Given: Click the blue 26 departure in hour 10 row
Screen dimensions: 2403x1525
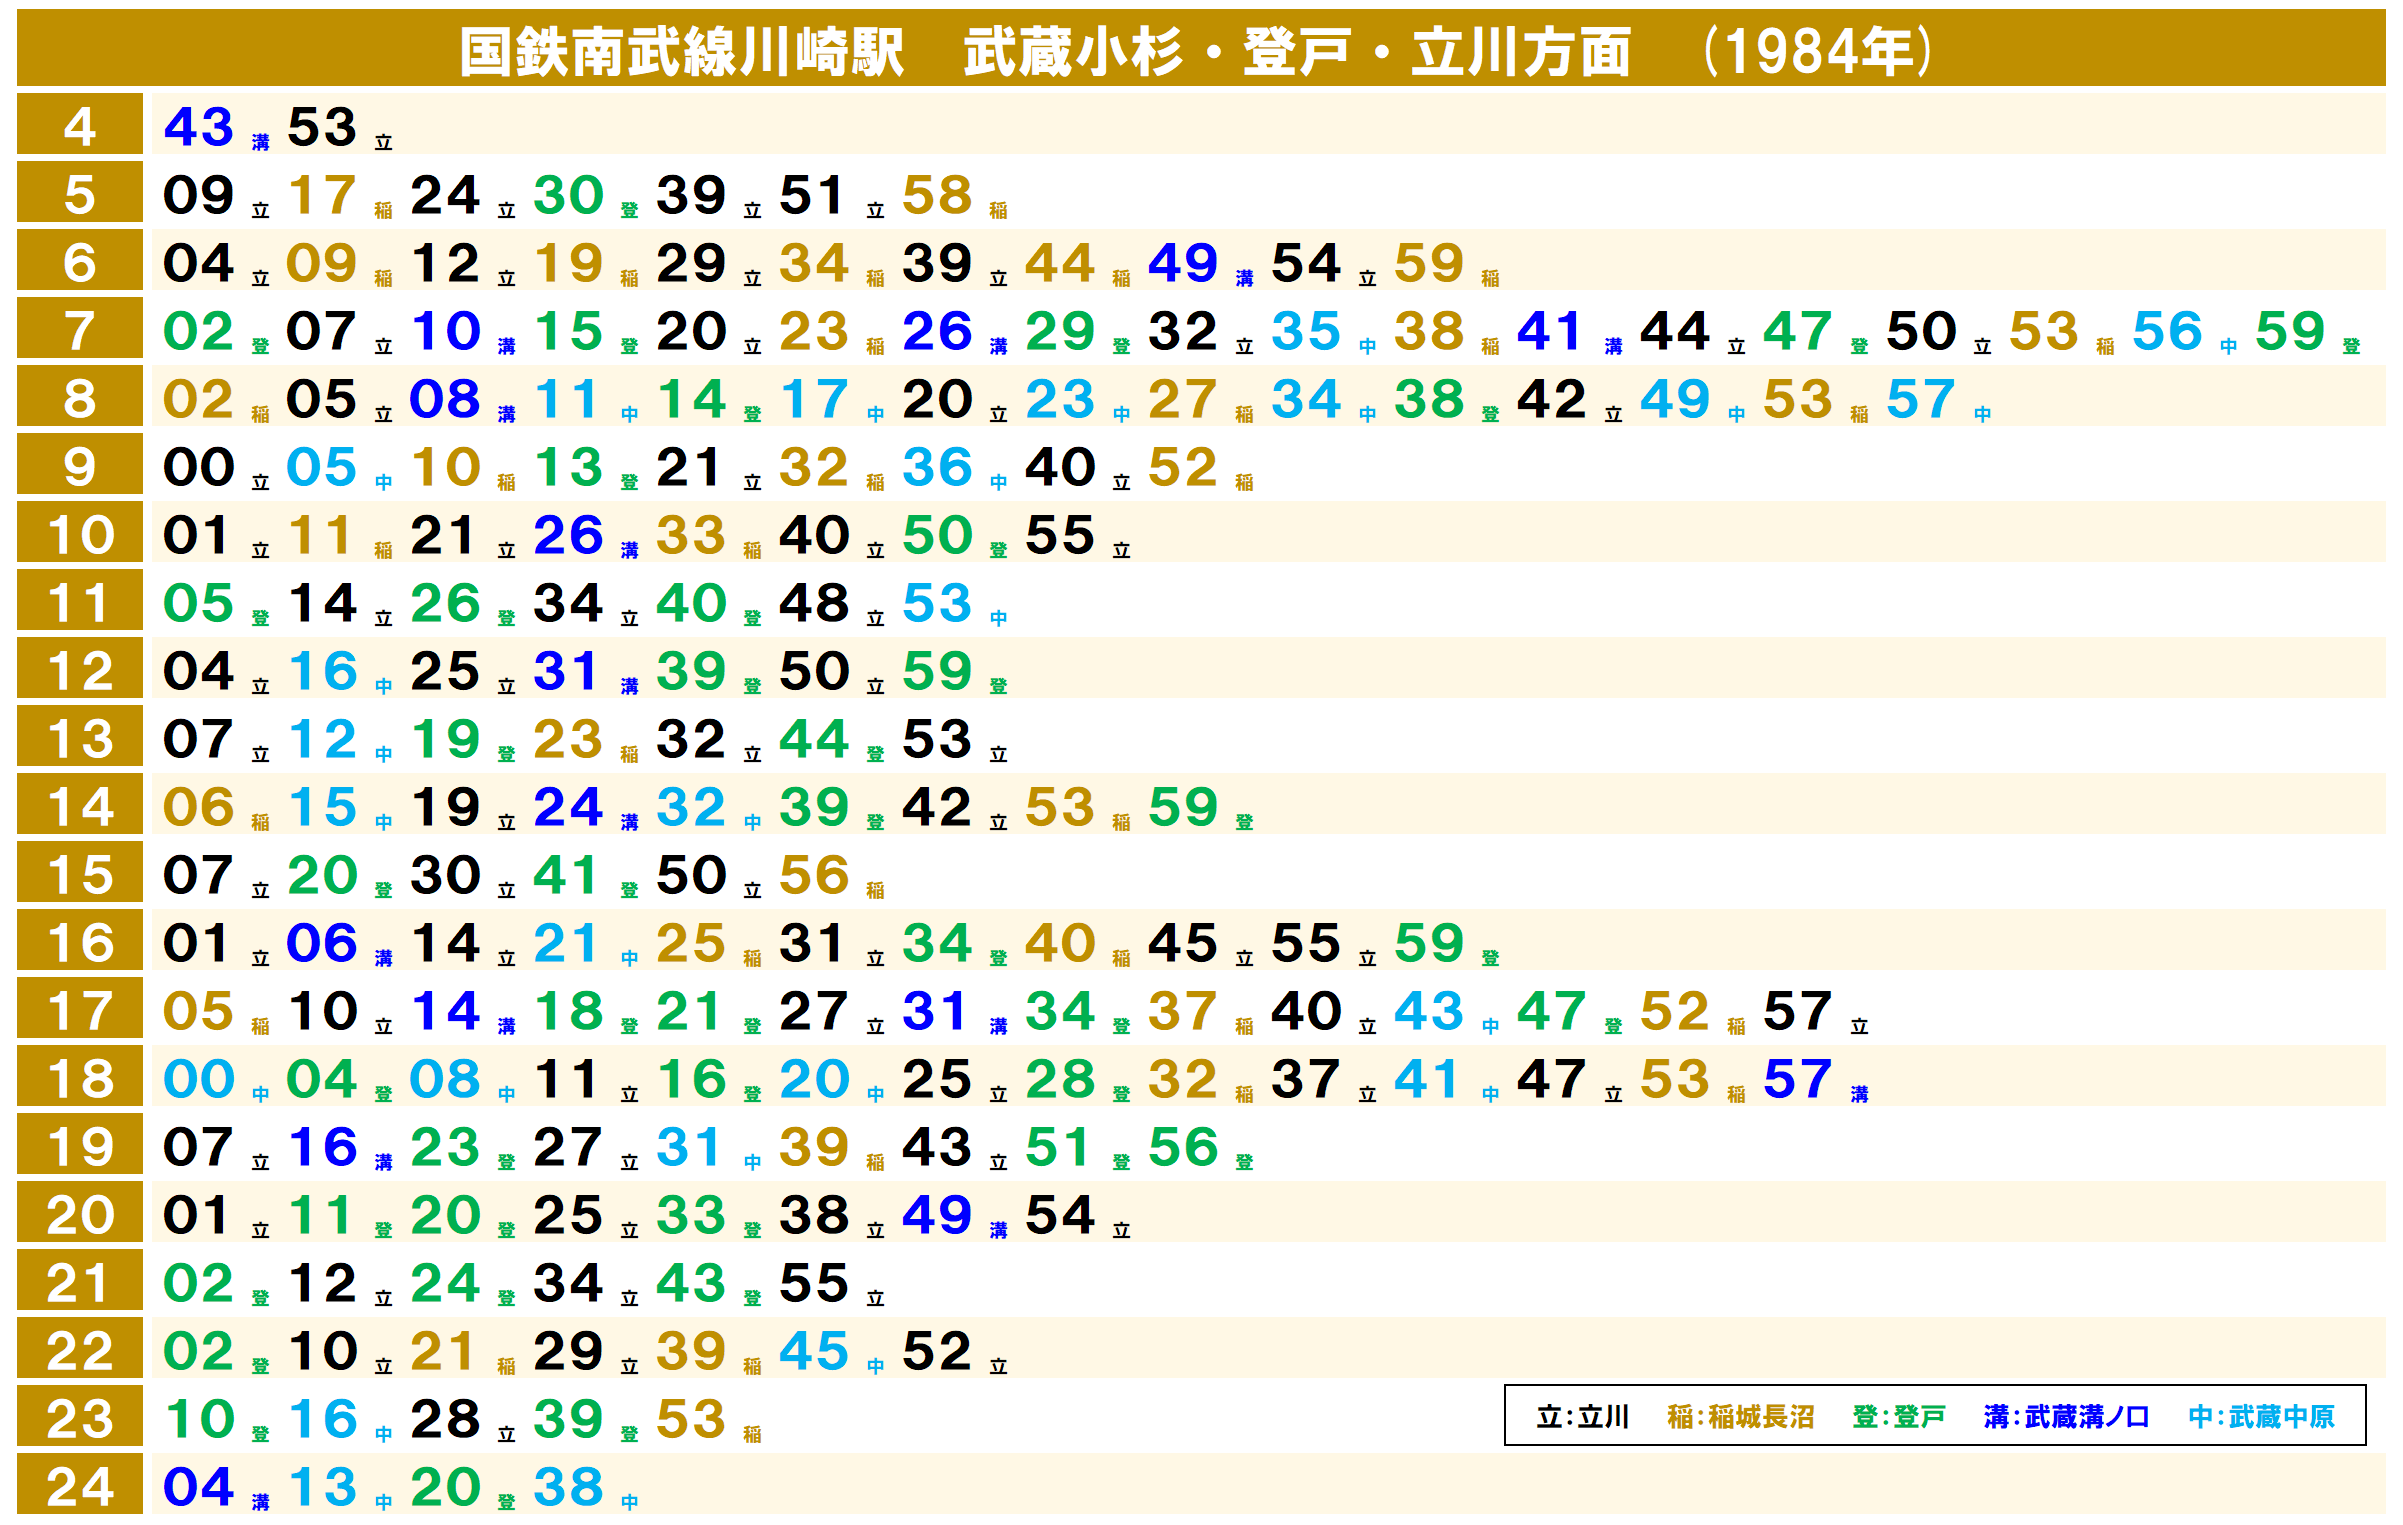Looking at the screenshot, I should pyautogui.click(x=568, y=535).
